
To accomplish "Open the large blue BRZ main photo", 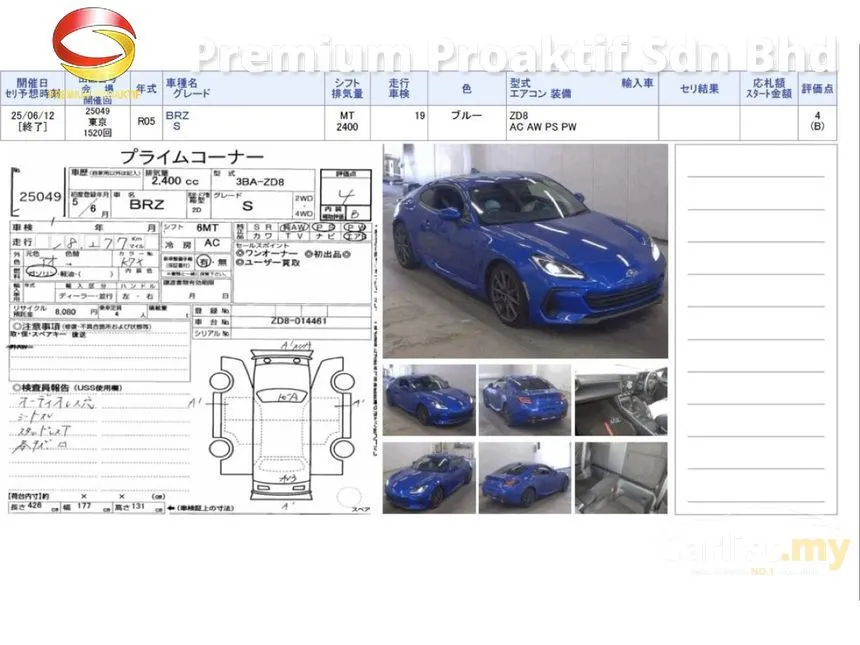I will [x=525, y=251].
